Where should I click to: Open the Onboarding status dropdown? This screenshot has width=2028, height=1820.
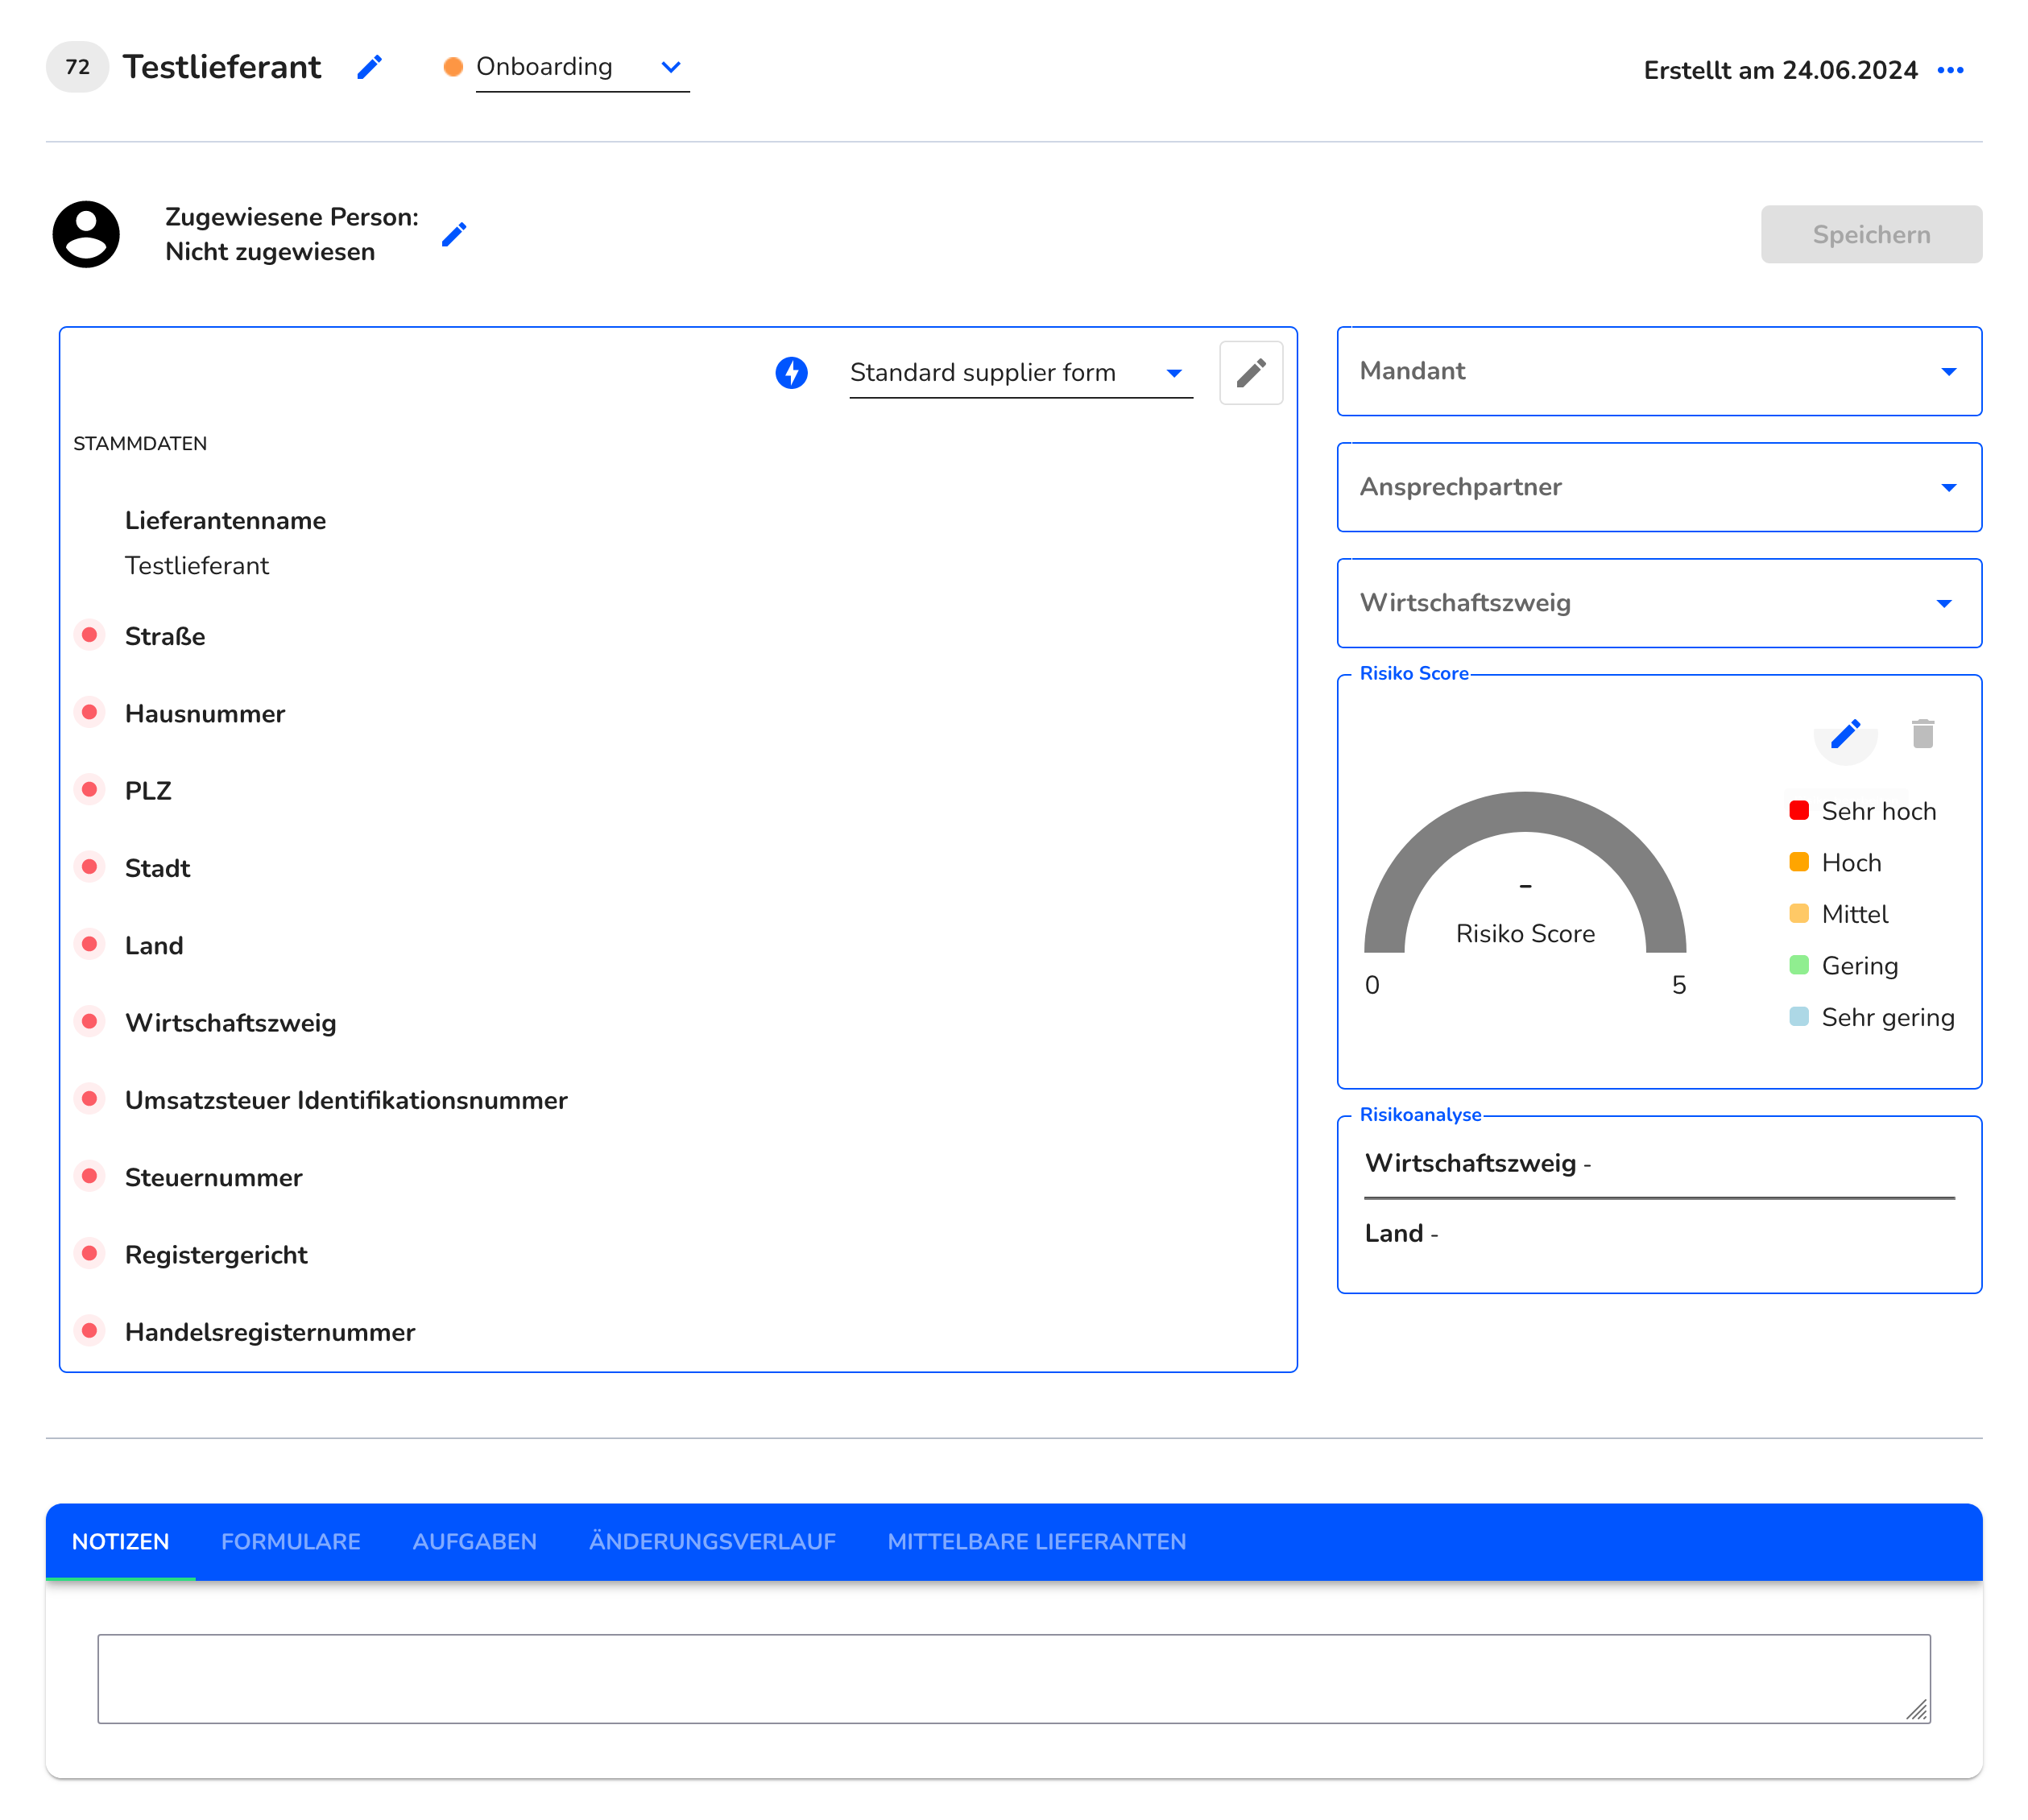582,67
